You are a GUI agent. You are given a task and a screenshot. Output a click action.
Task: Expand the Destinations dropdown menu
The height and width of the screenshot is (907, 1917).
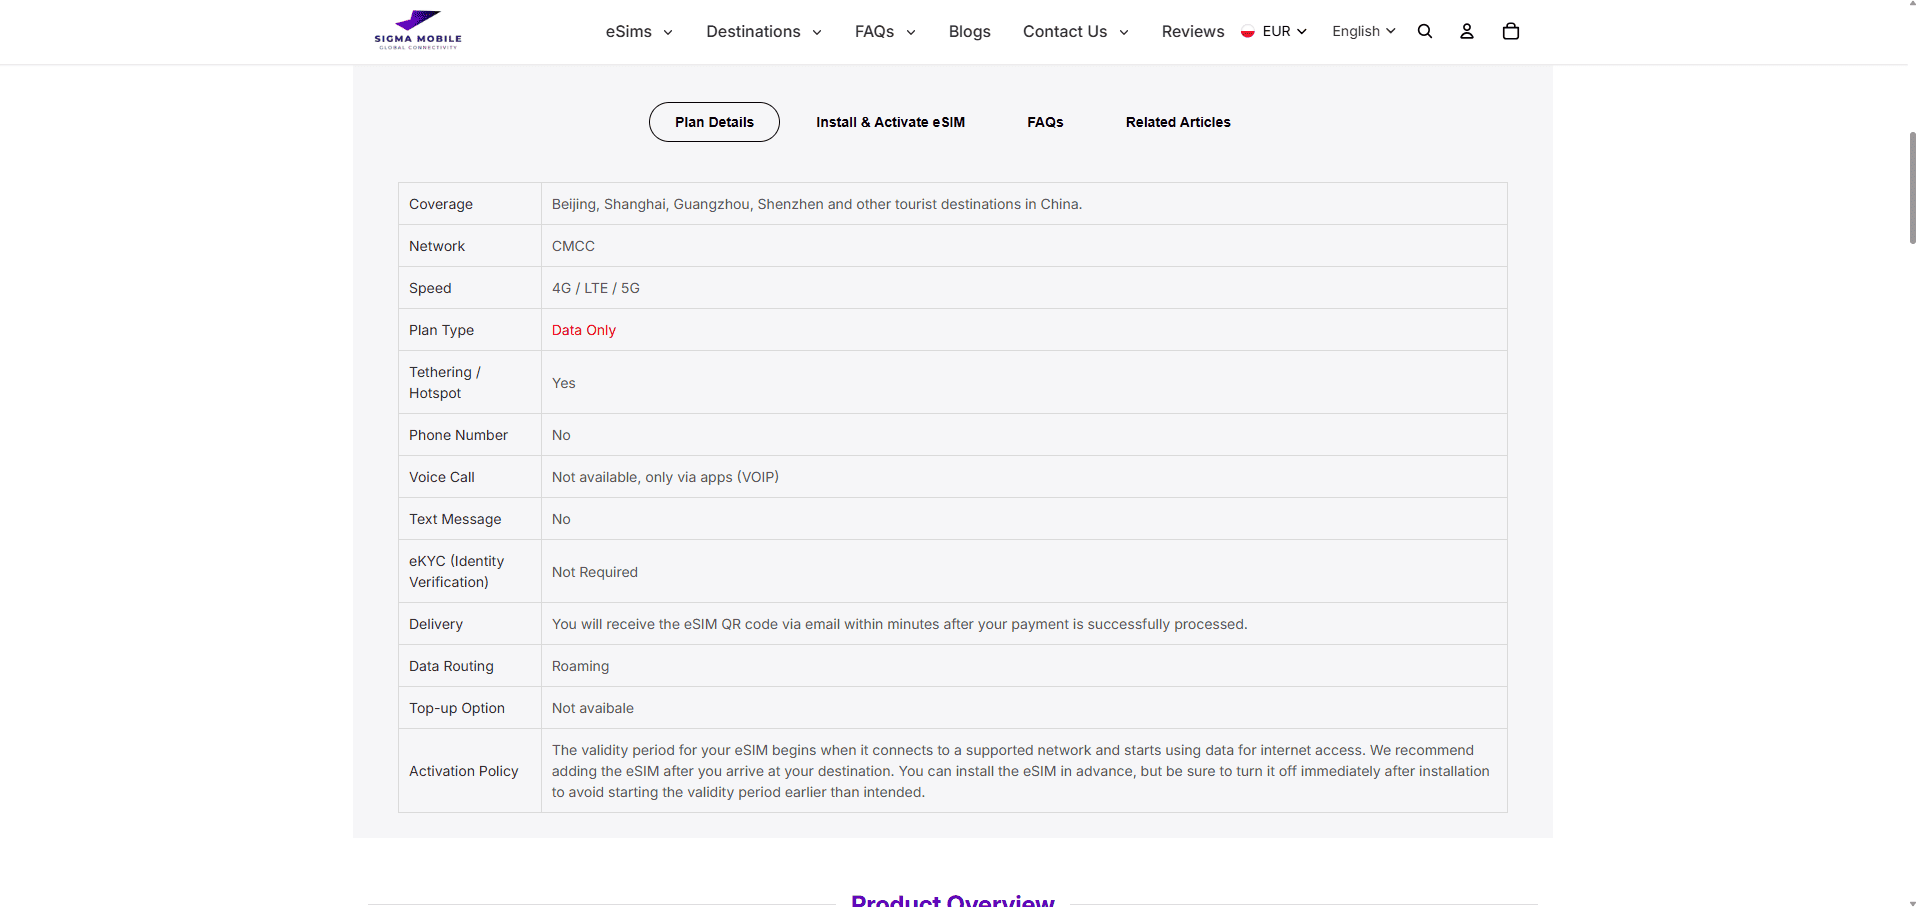pyautogui.click(x=764, y=32)
